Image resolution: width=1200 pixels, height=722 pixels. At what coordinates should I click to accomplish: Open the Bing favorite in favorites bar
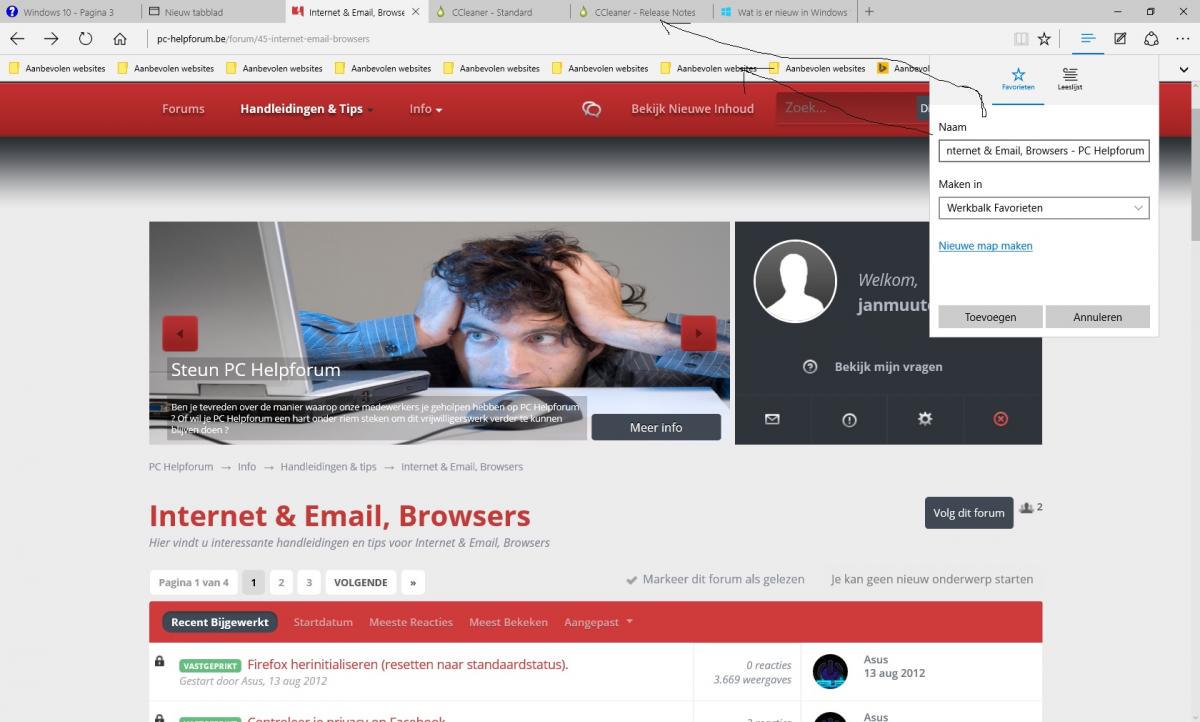tap(884, 68)
